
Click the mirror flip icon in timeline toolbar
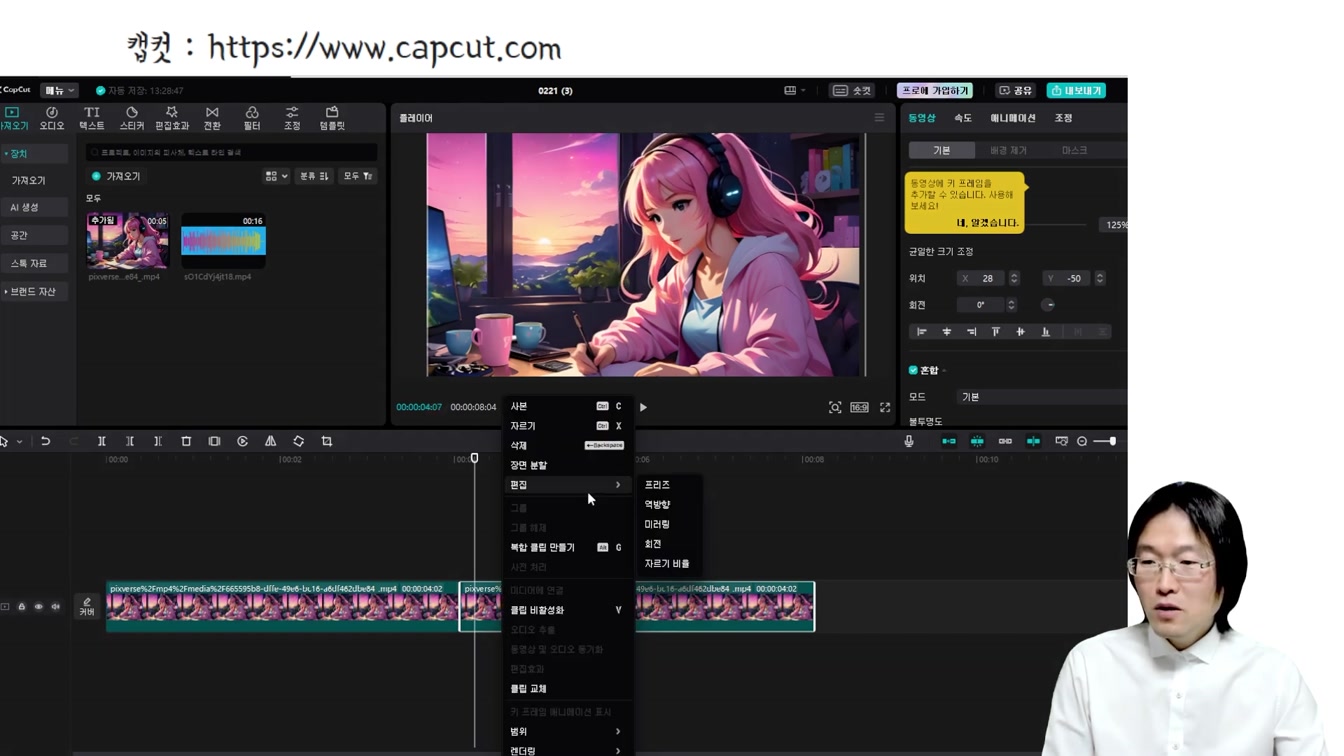pos(270,441)
